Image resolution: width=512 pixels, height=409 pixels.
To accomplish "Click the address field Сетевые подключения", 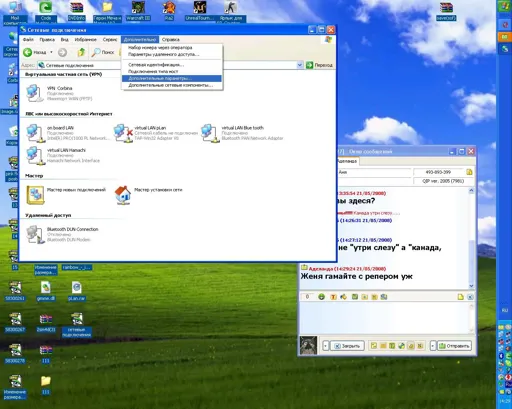I will point(167,65).
